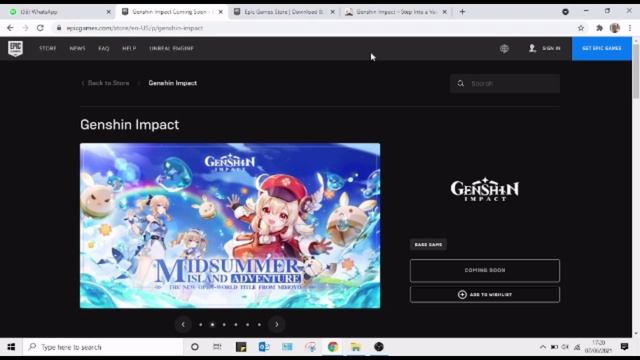
Task: Open the FAQ menu item
Action: [104, 48]
